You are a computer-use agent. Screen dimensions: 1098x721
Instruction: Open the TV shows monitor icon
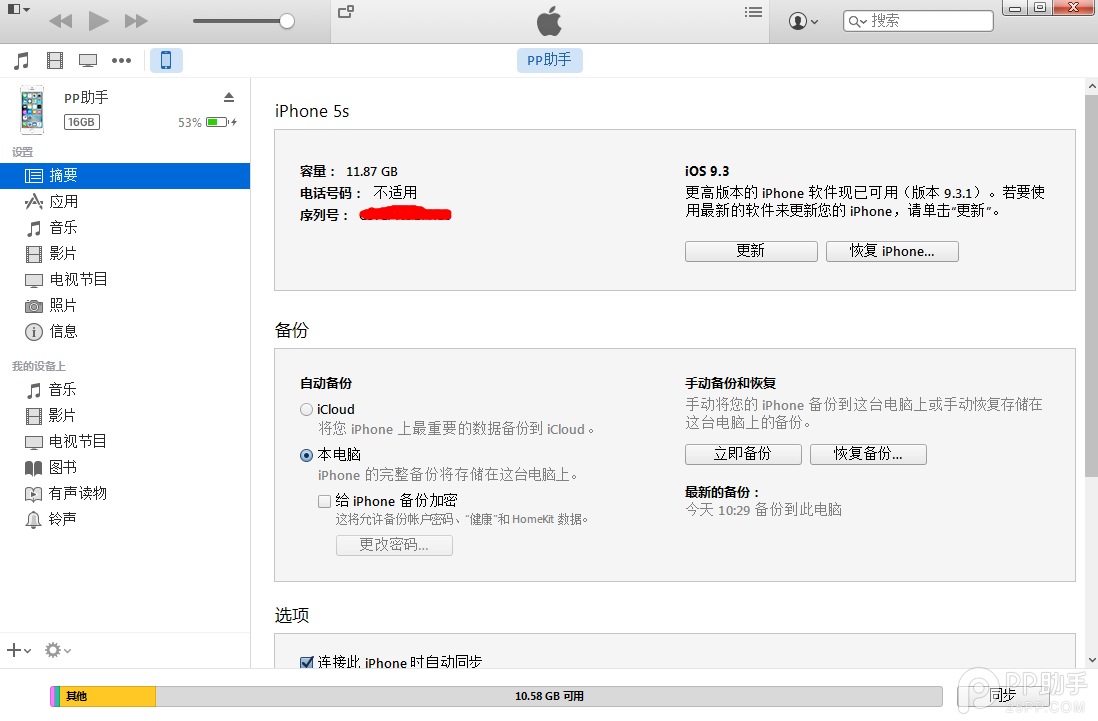click(88, 60)
